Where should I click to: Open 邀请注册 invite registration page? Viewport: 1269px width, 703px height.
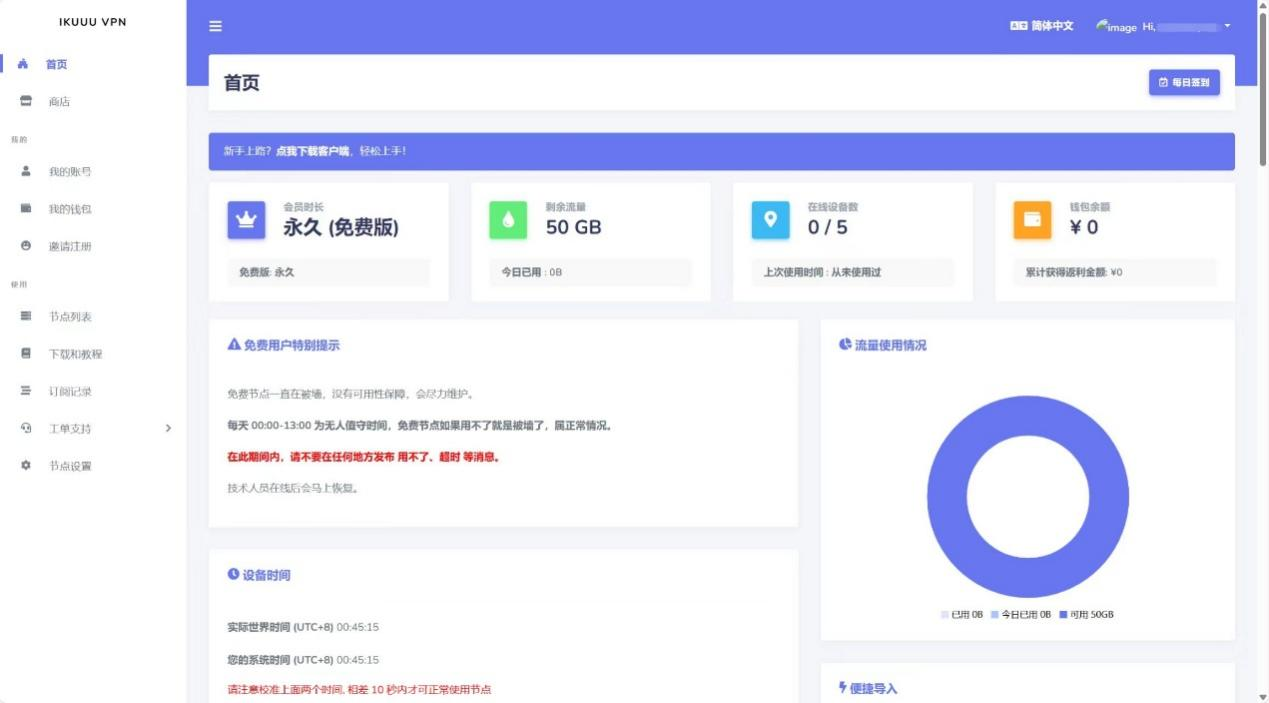[x=26, y=246]
